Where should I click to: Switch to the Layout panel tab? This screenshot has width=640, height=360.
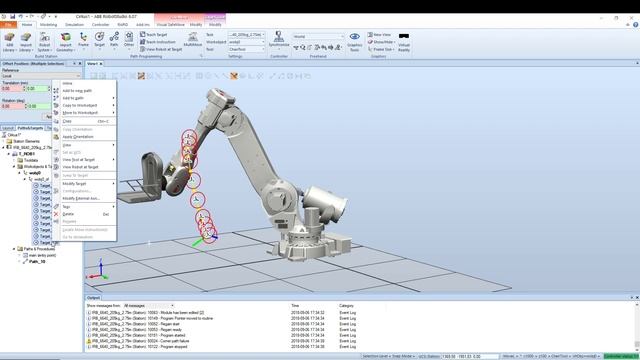8,128
